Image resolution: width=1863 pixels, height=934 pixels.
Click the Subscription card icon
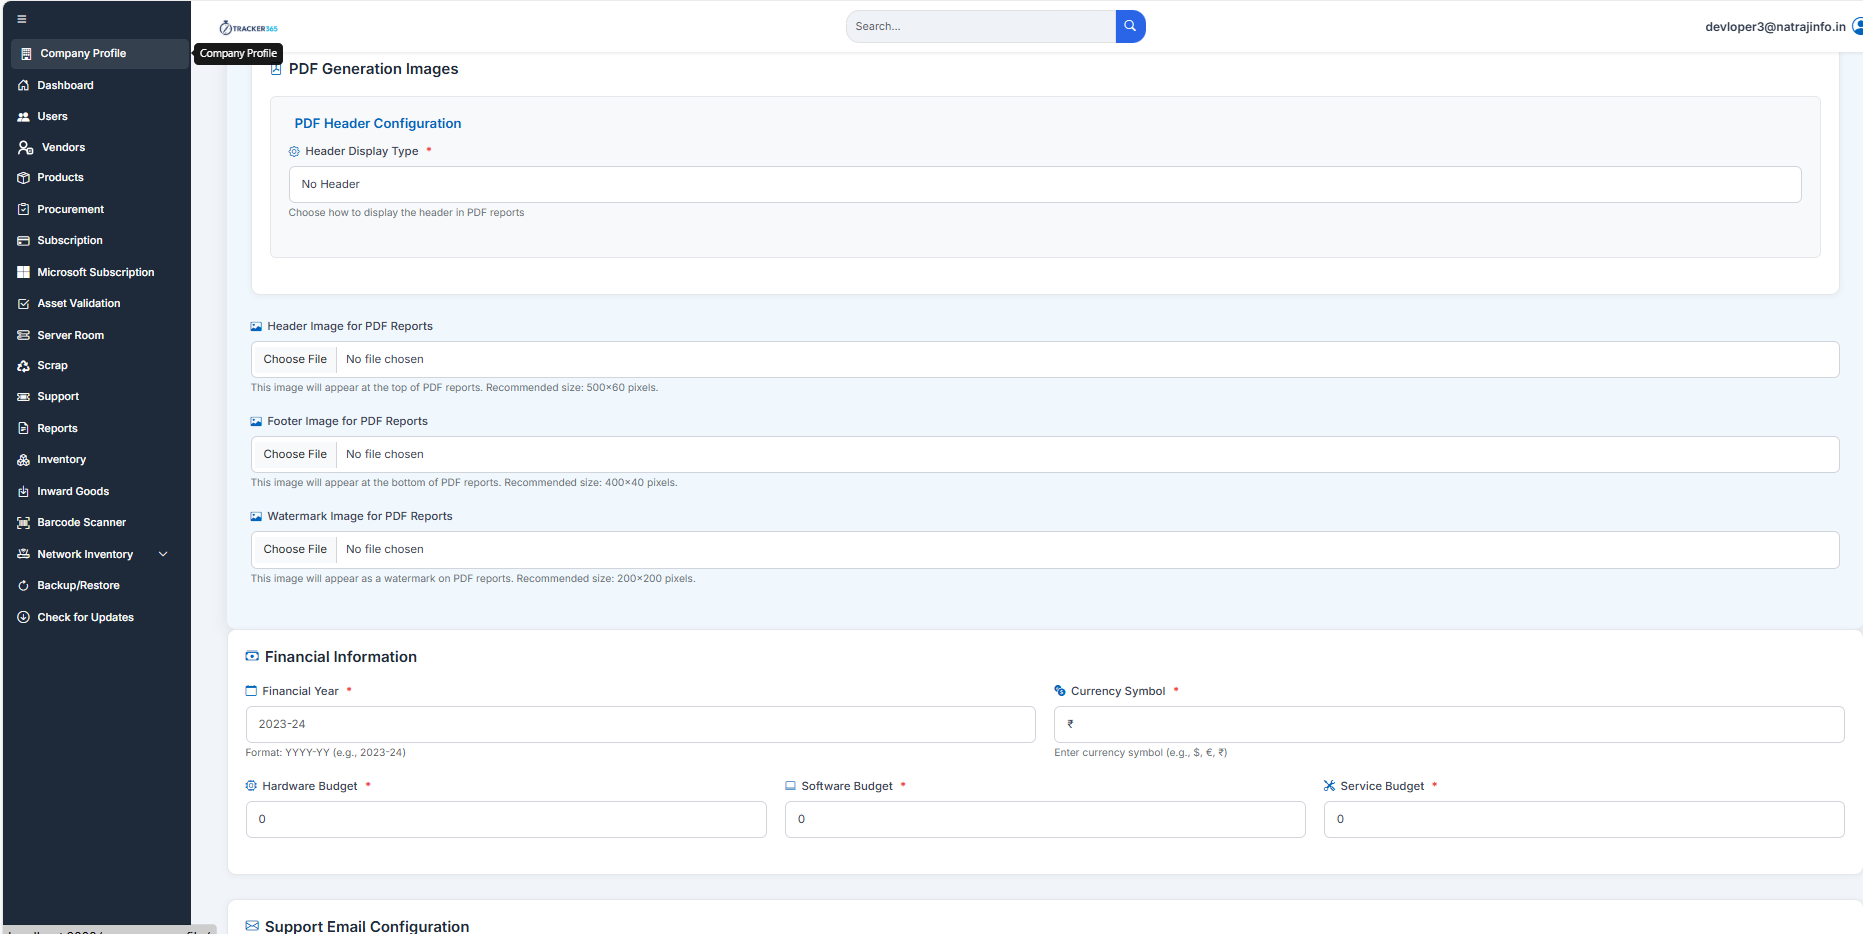(23, 241)
